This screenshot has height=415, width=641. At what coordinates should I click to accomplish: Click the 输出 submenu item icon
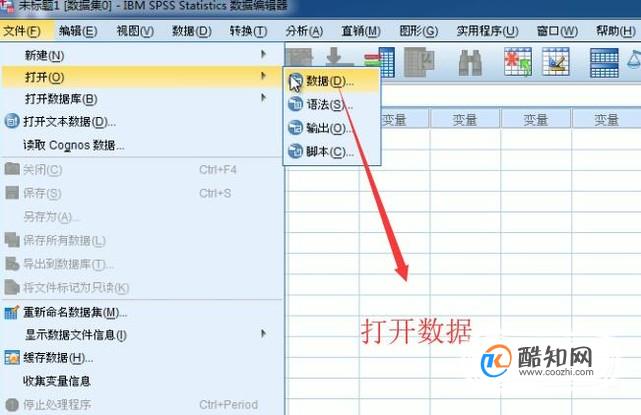coord(296,128)
